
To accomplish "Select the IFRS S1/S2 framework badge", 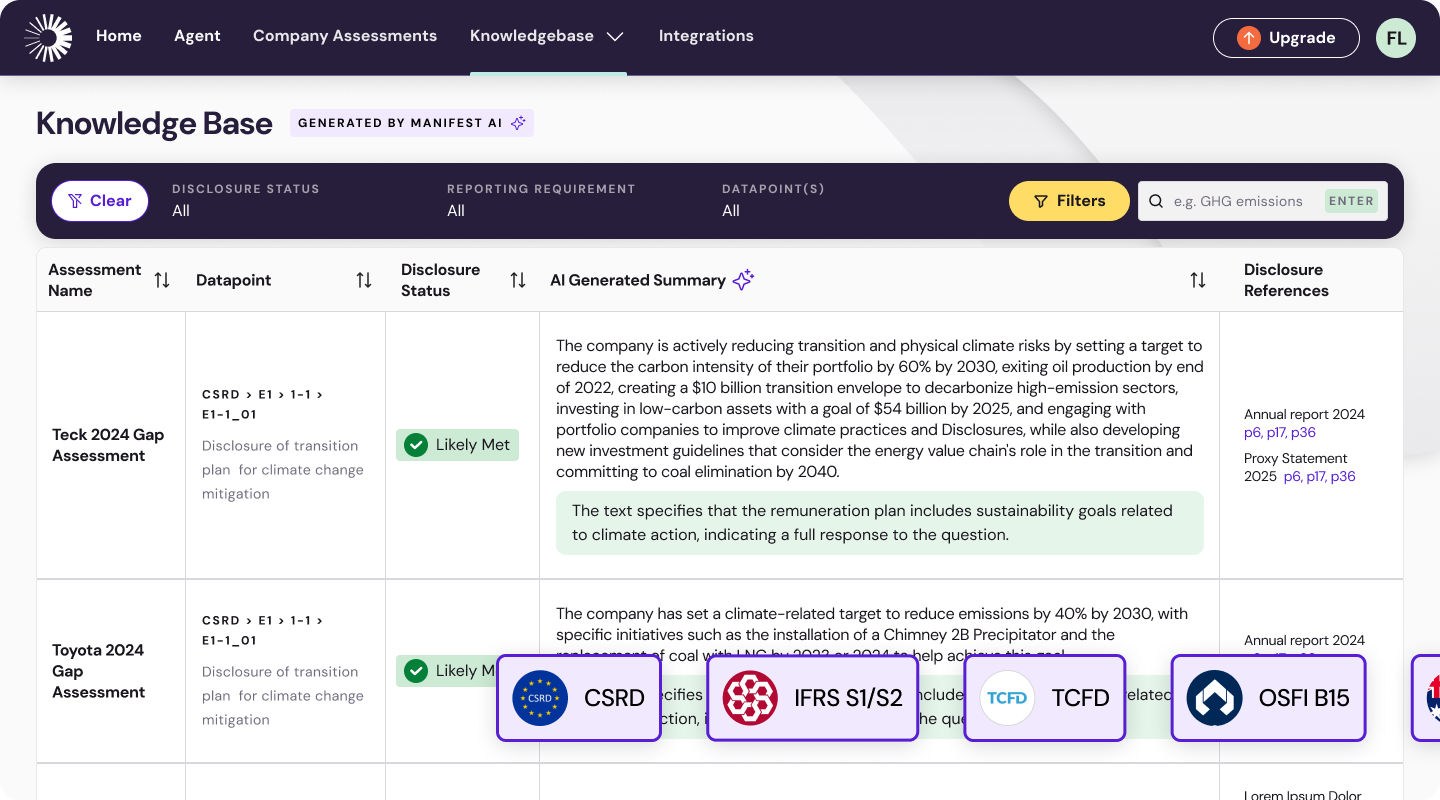I will (x=812, y=698).
